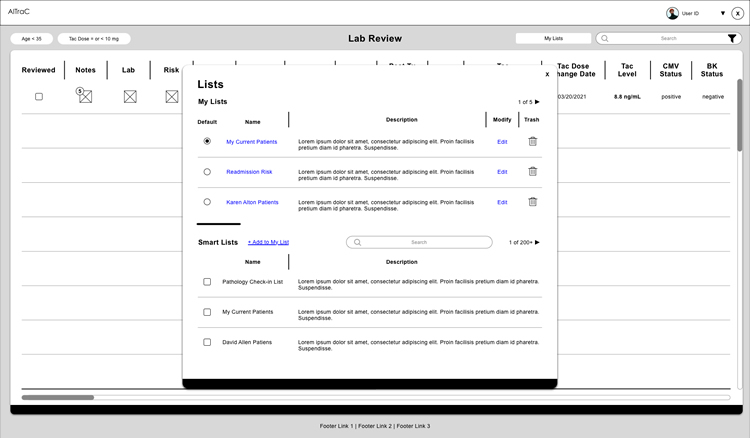Click the filter funnel icon in header

tap(732, 38)
